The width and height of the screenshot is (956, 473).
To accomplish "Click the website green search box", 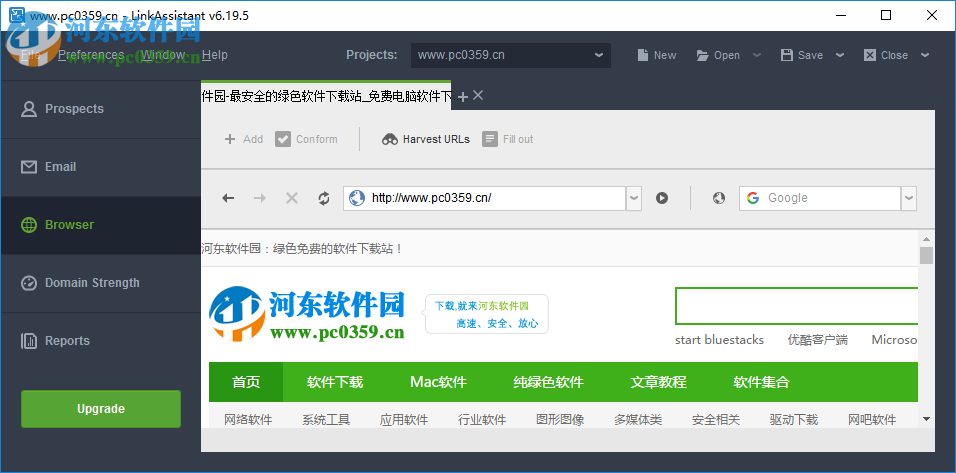I will tap(796, 306).
